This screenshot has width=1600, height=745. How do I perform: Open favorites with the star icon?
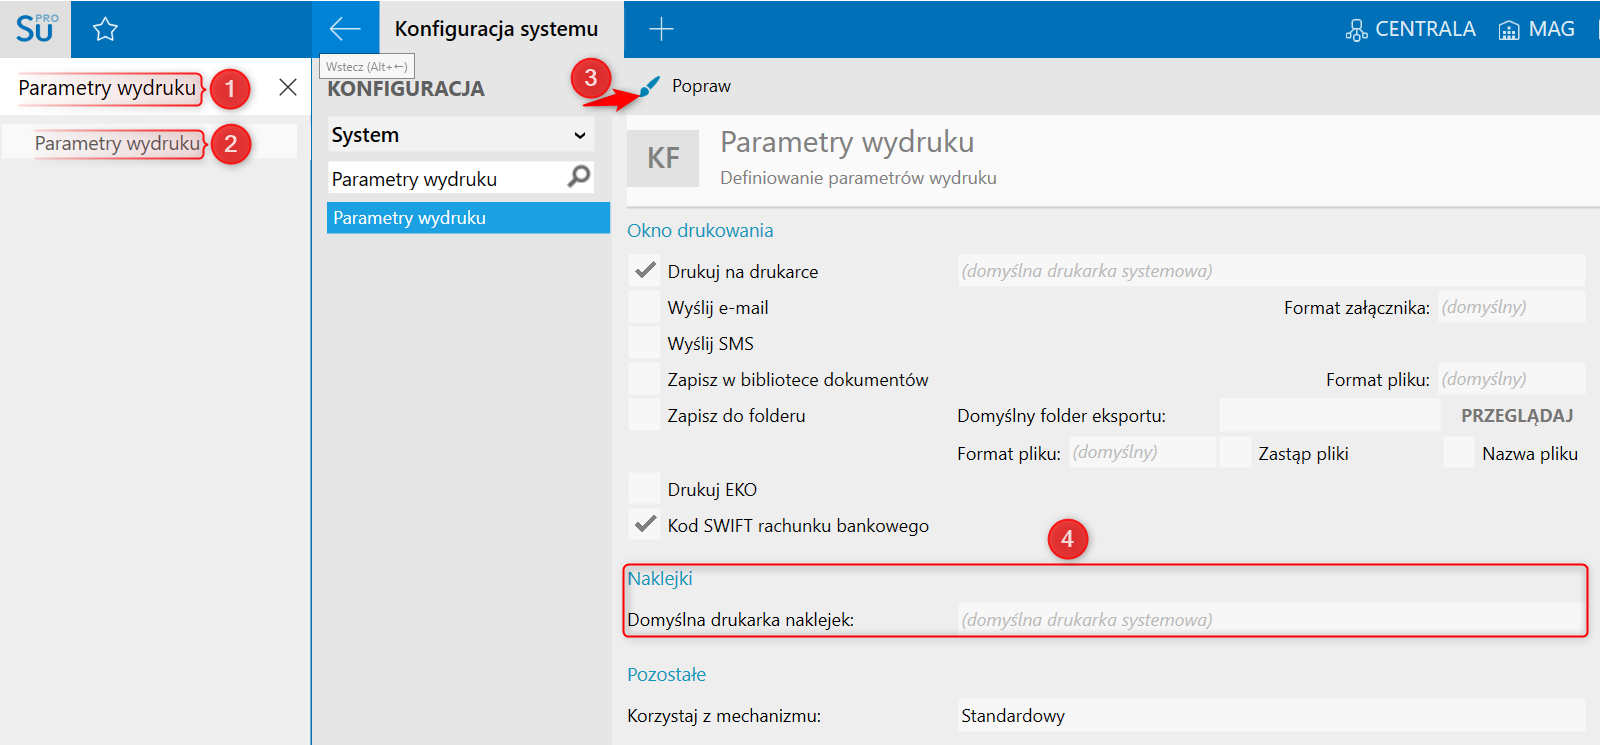point(105,30)
